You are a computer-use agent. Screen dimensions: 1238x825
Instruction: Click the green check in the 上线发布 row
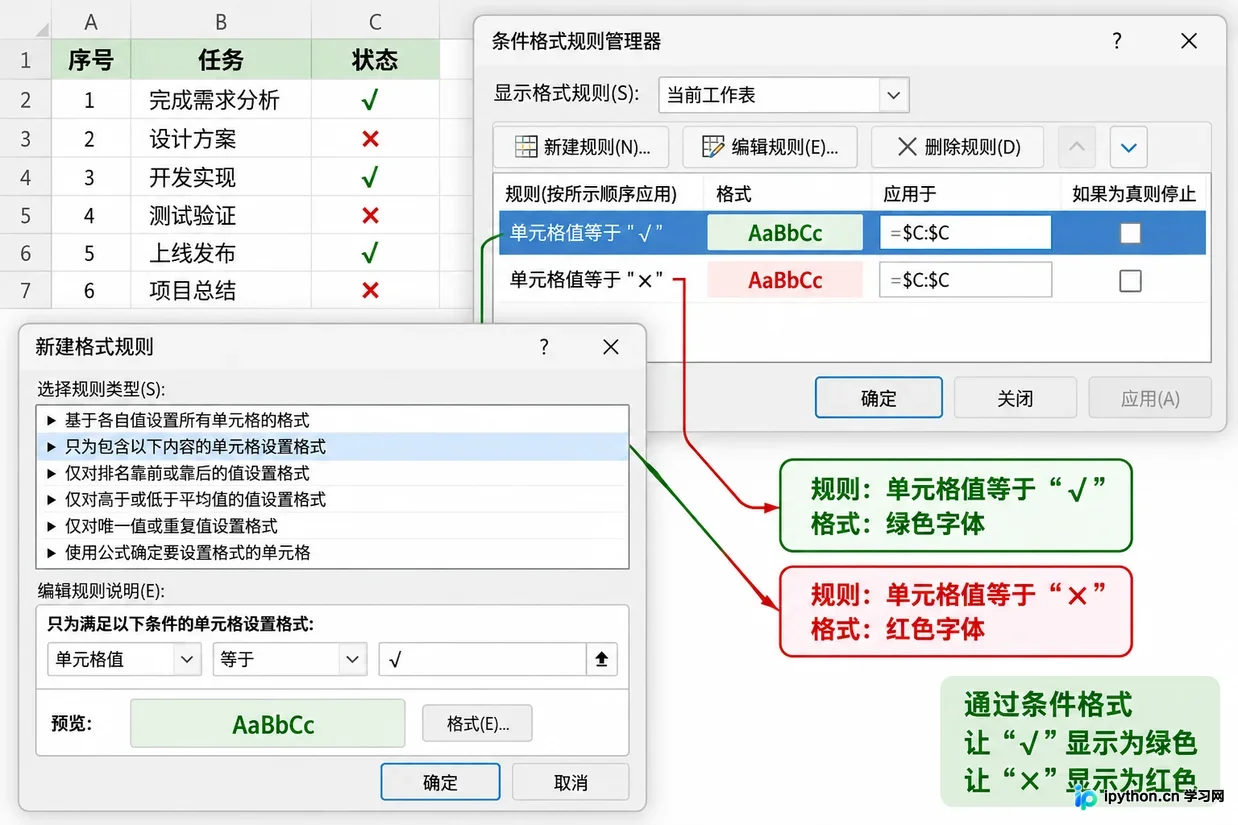[370, 253]
